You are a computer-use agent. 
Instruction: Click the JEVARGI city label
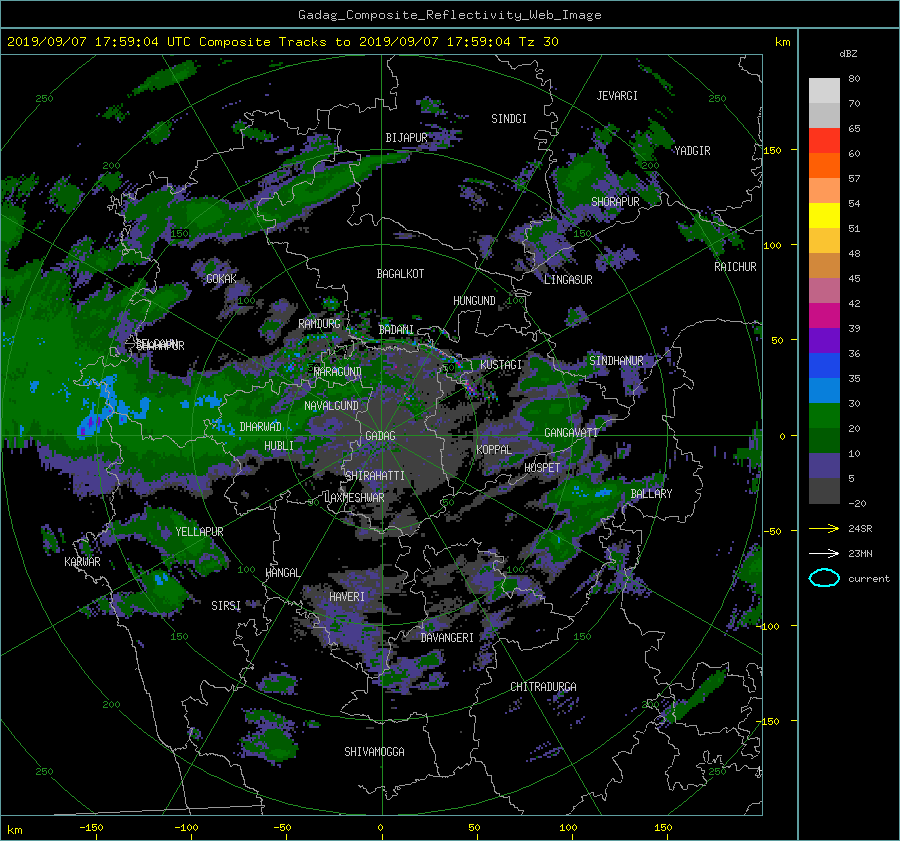click(x=617, y=96)
